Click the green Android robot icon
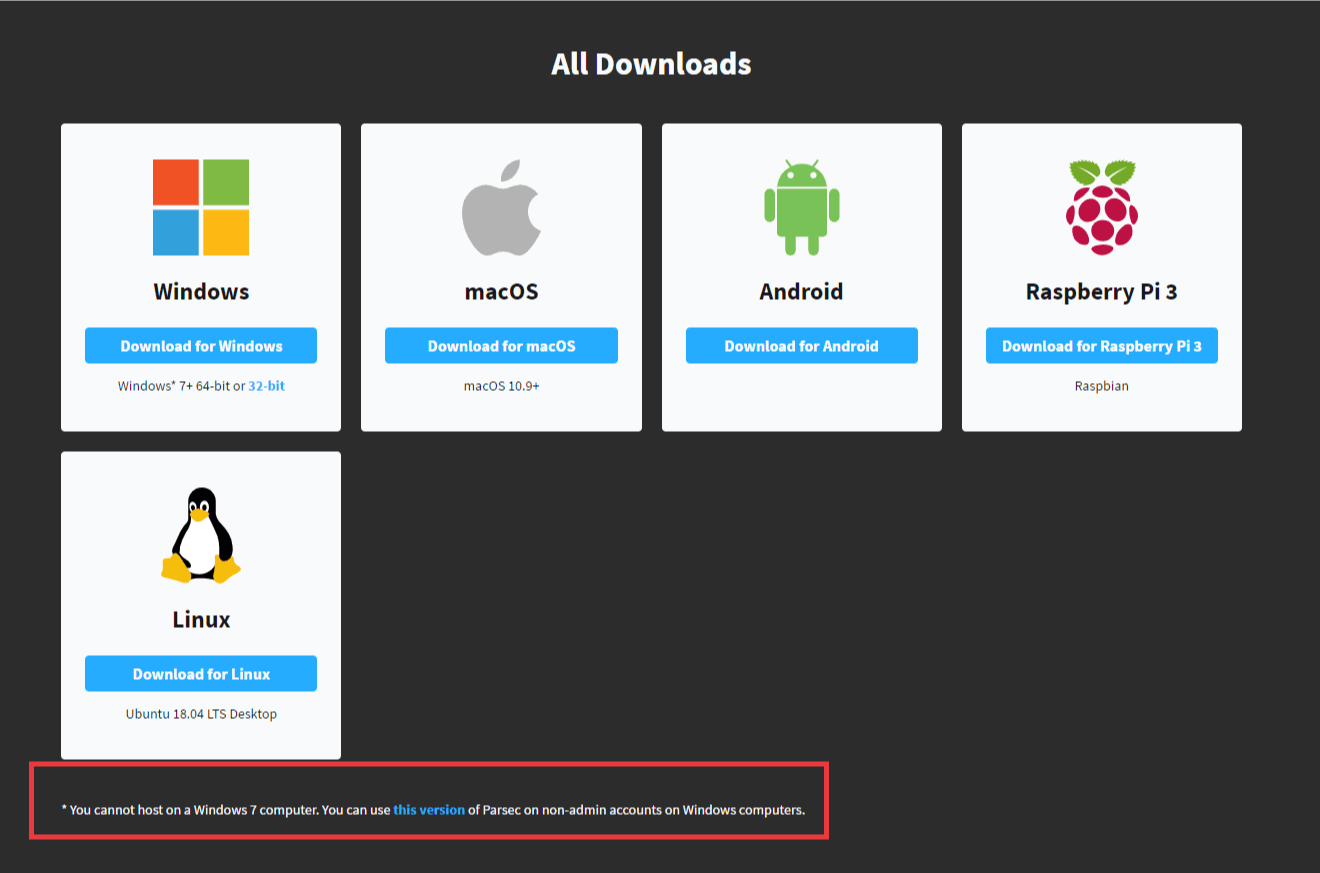The width and height of the screenshot is (1320, 873). coord(801,207)
